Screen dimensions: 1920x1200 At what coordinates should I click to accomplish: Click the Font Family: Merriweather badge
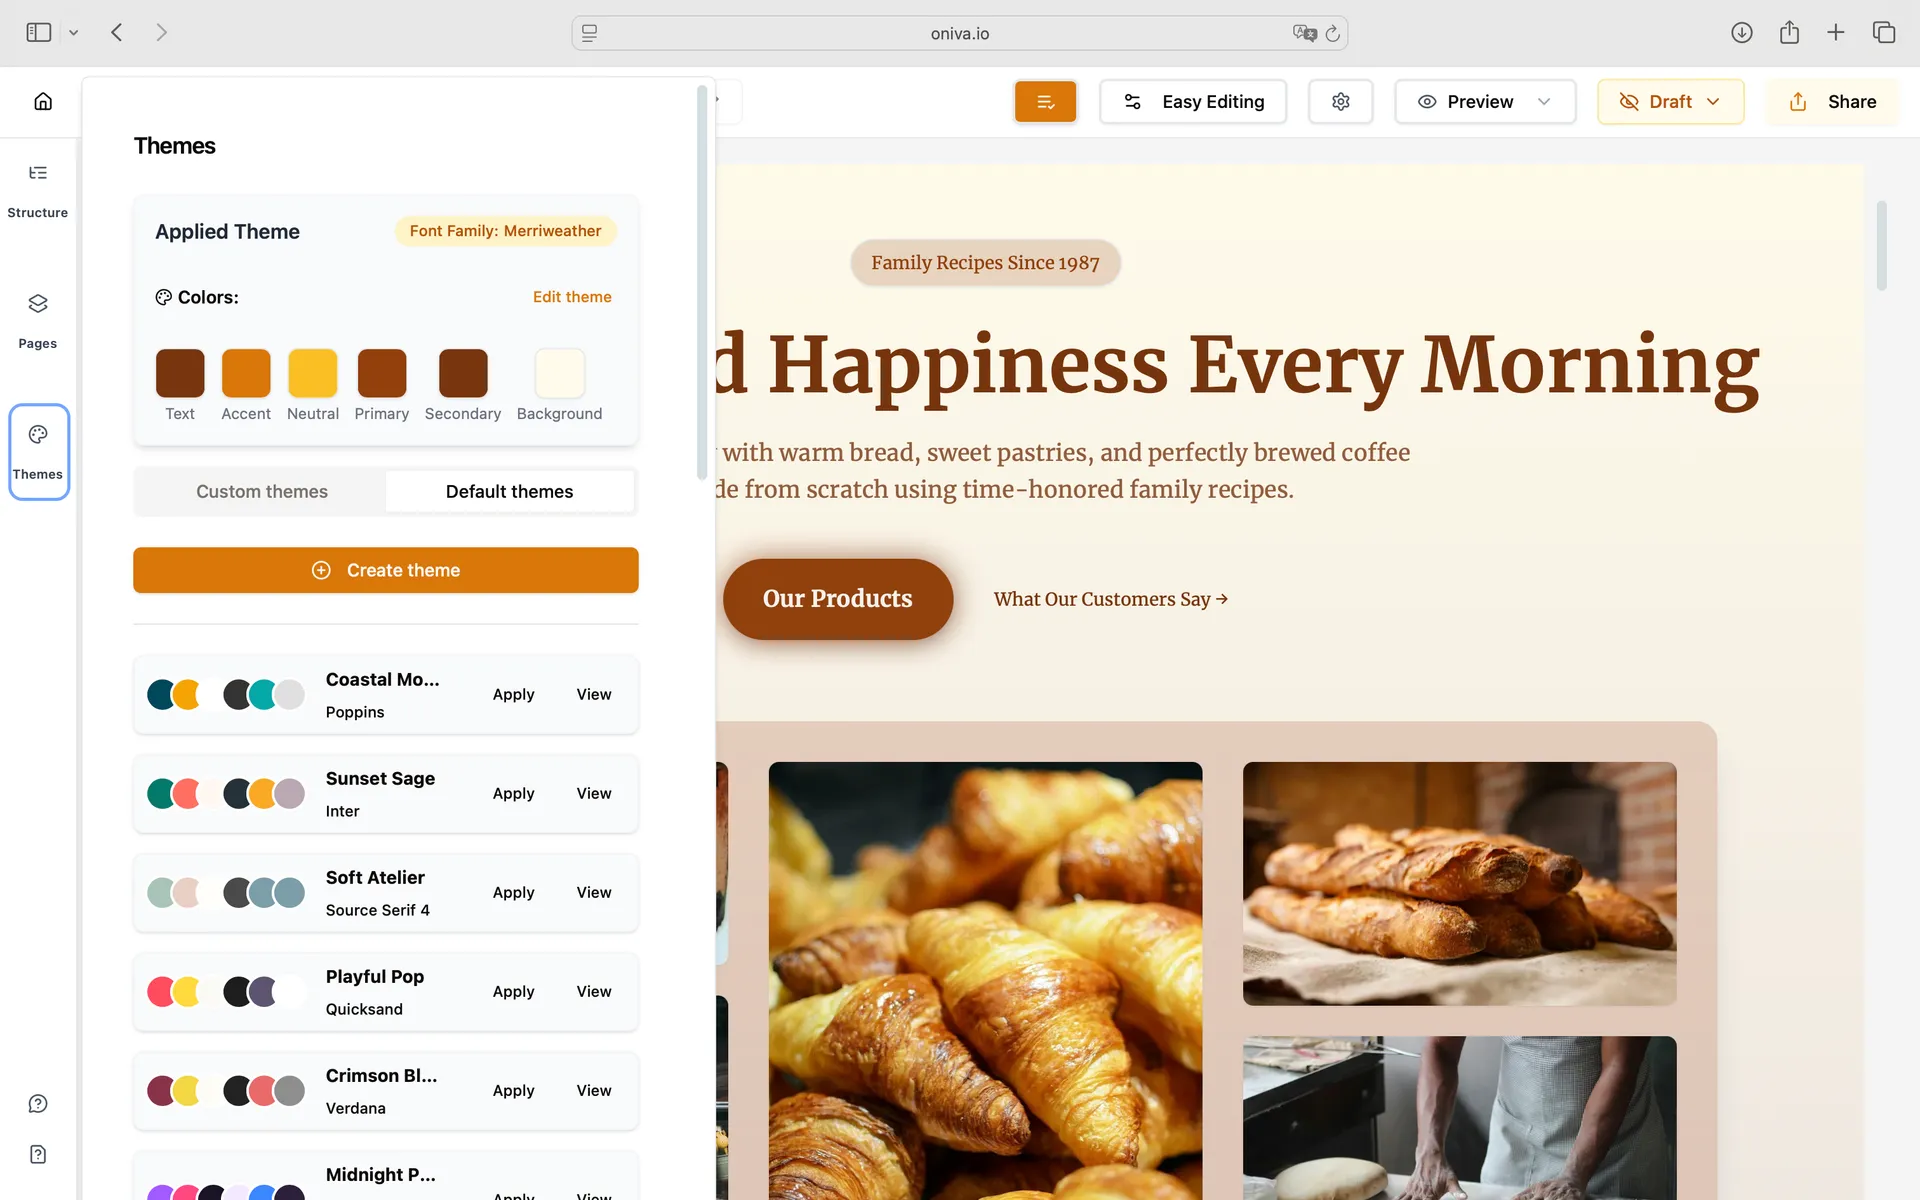point(505,231)
